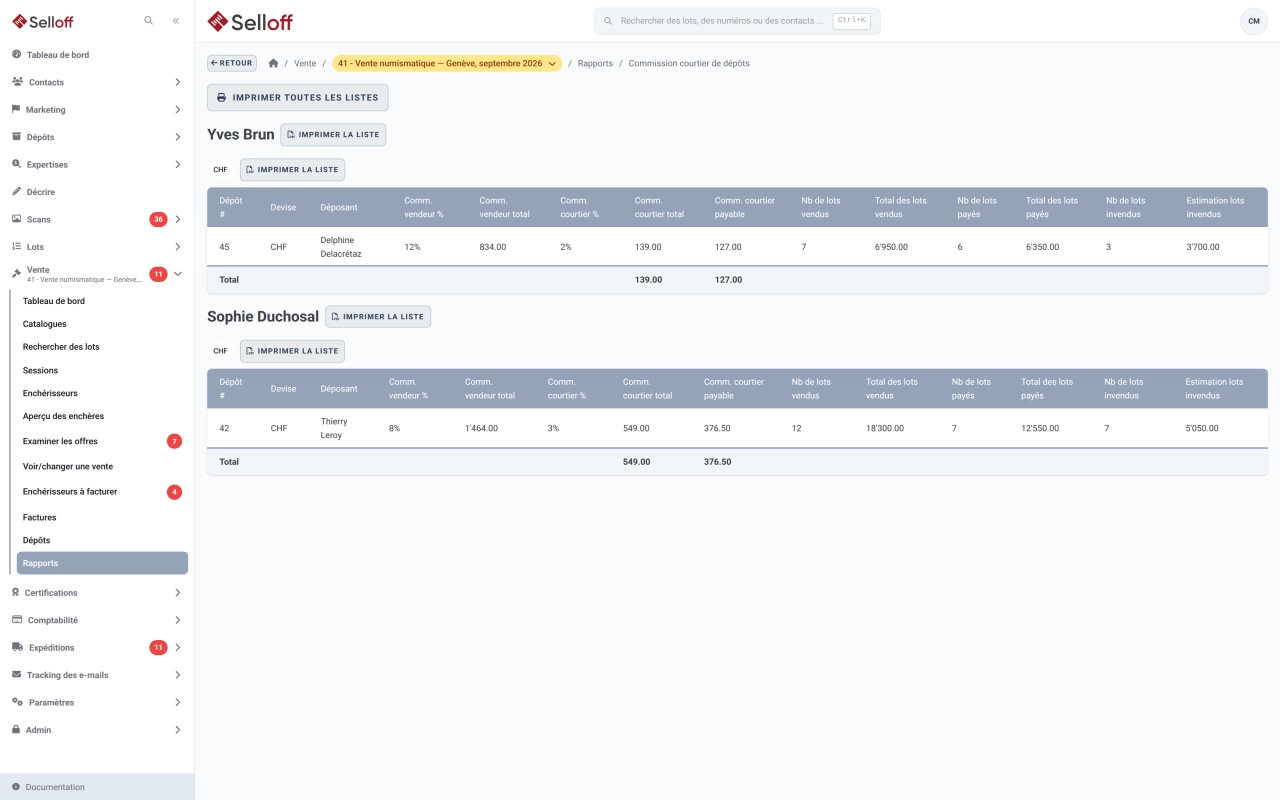Click the Tracking des e-mails envelope icon
The image size is (1280, 800).
click(16, 675)
